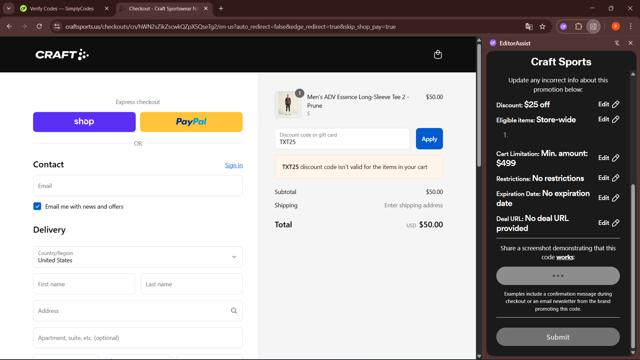
Task: Edit the Cart Limitation minimum amount
Action: click(x=609, y=158)
